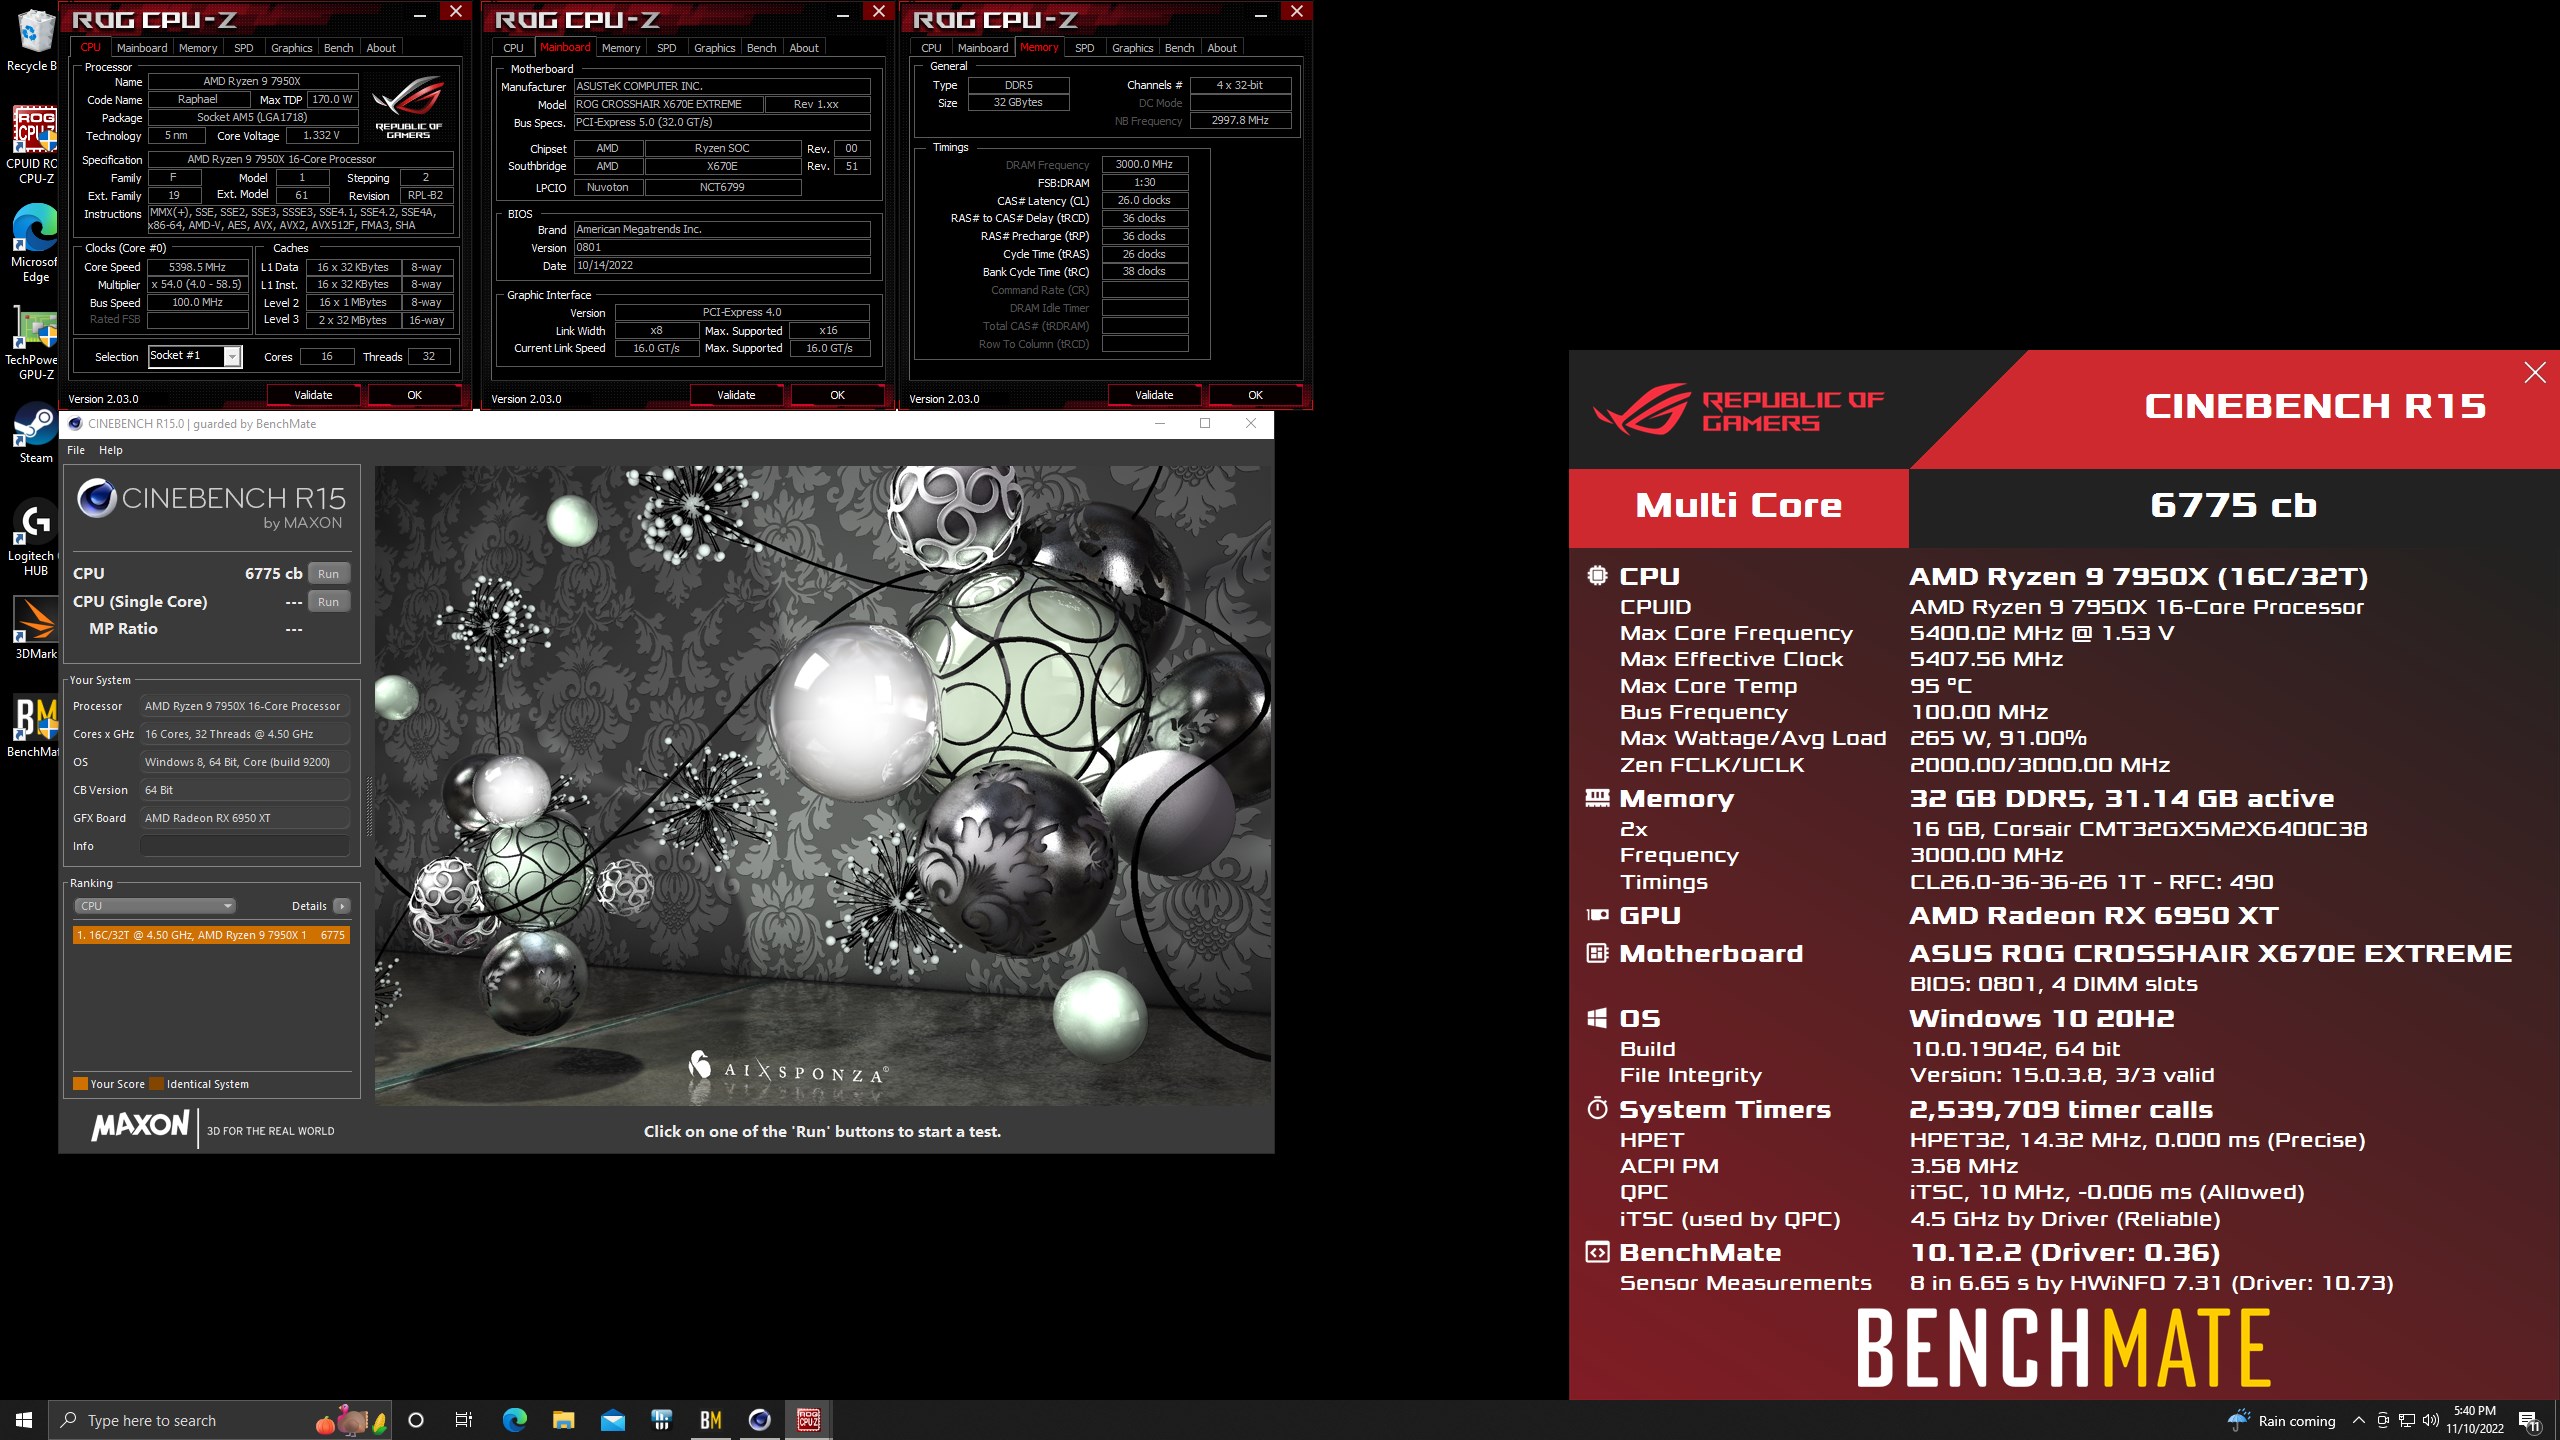
Task: Open Graphics tab in second CPU-Z window
Action: click(714, 47)
